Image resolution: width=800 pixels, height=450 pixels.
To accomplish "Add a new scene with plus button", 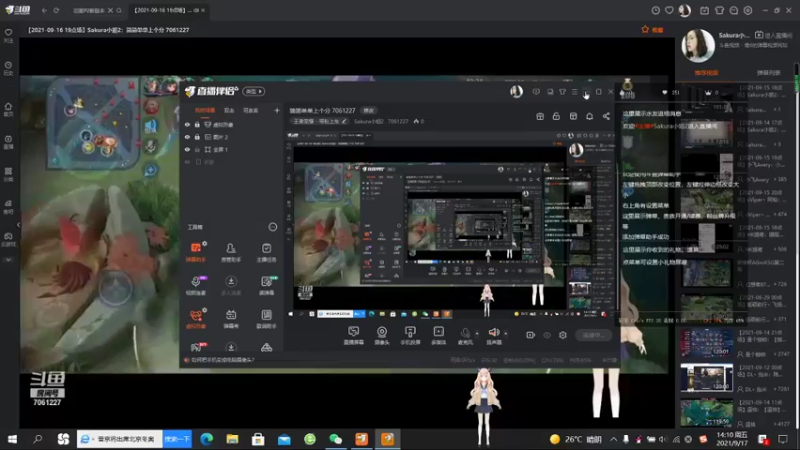I will pos(277,110).
